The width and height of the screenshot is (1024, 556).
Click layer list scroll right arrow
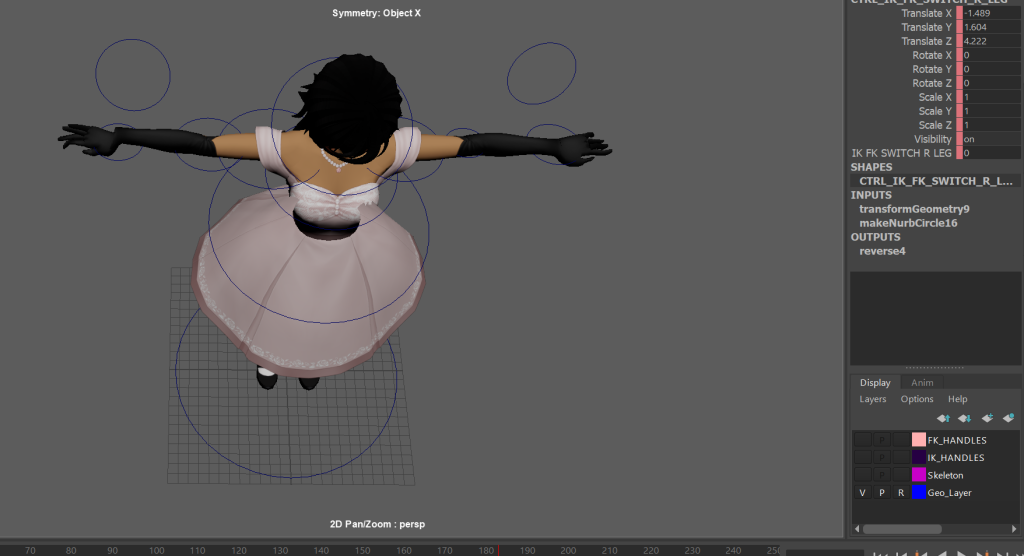pyautogui.click(x=1014, y=529)
